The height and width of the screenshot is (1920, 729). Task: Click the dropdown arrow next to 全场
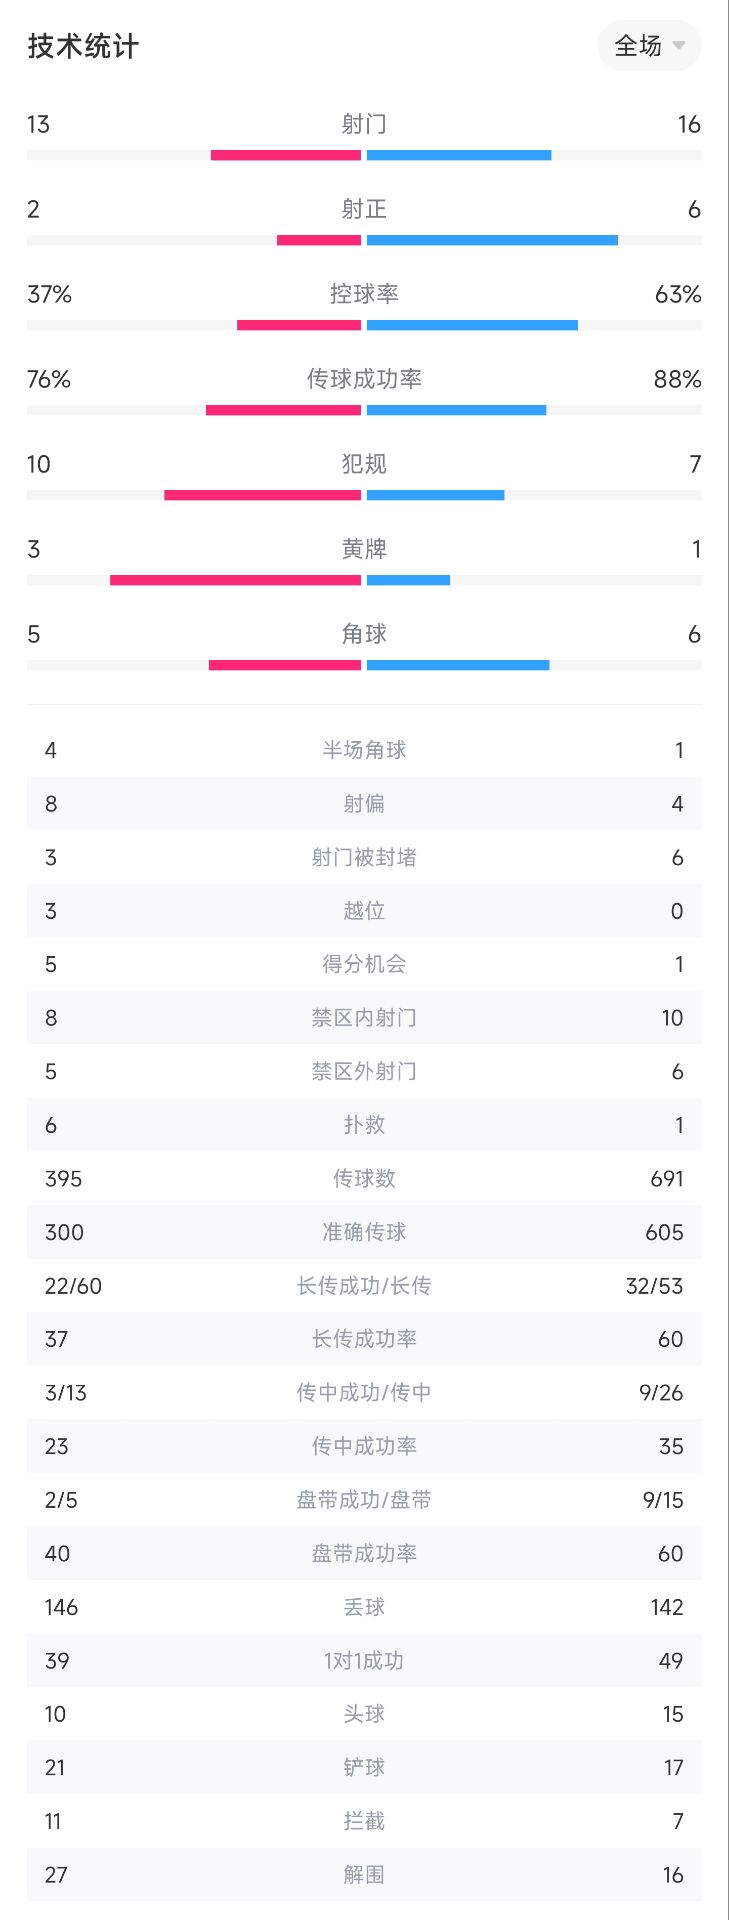click(679, 46)
